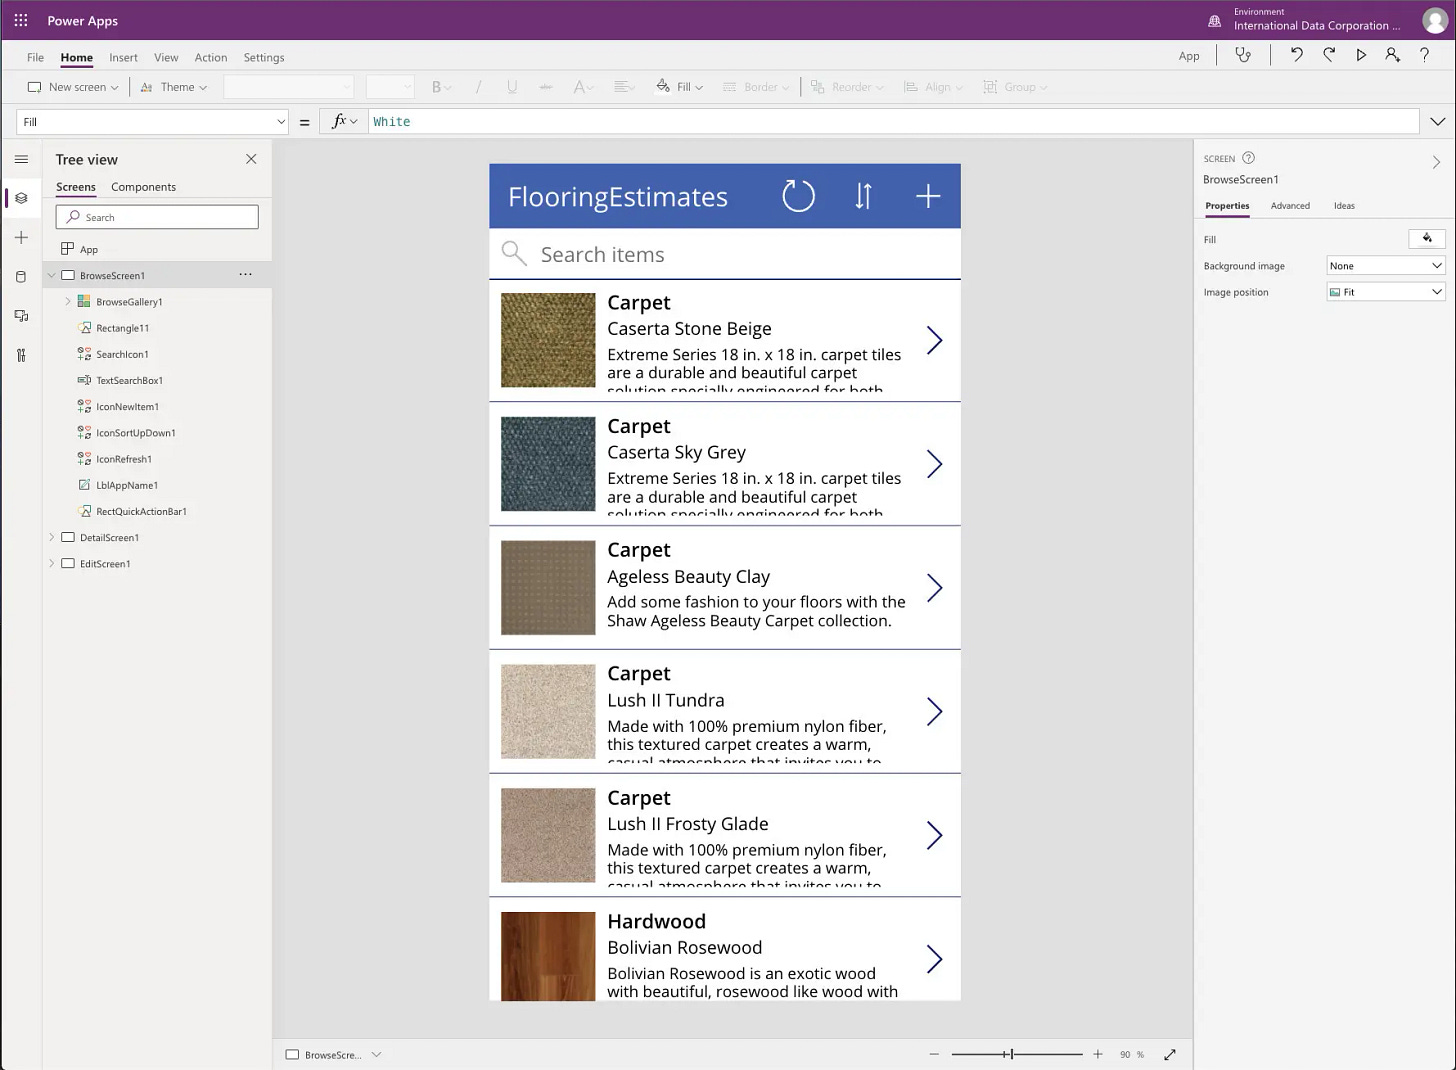Image resolution: width=1456 pixels, height=1070 pixels.
Task: Open more options for BrowseScreen1
Action: 246,274
